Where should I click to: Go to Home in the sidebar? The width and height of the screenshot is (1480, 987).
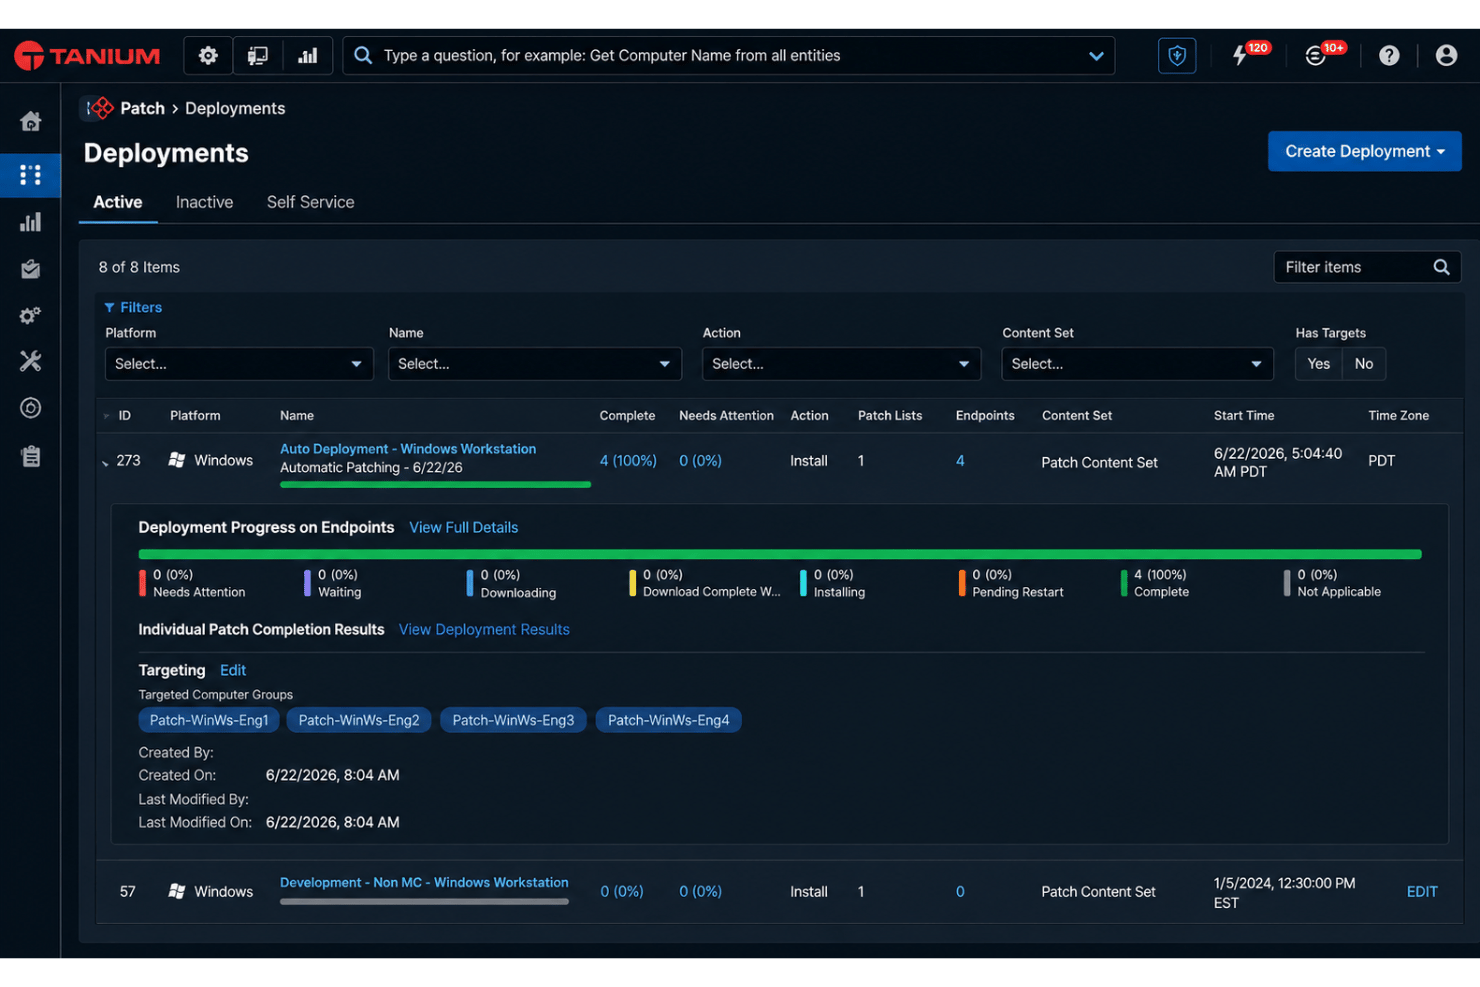(x=31, y=121)
